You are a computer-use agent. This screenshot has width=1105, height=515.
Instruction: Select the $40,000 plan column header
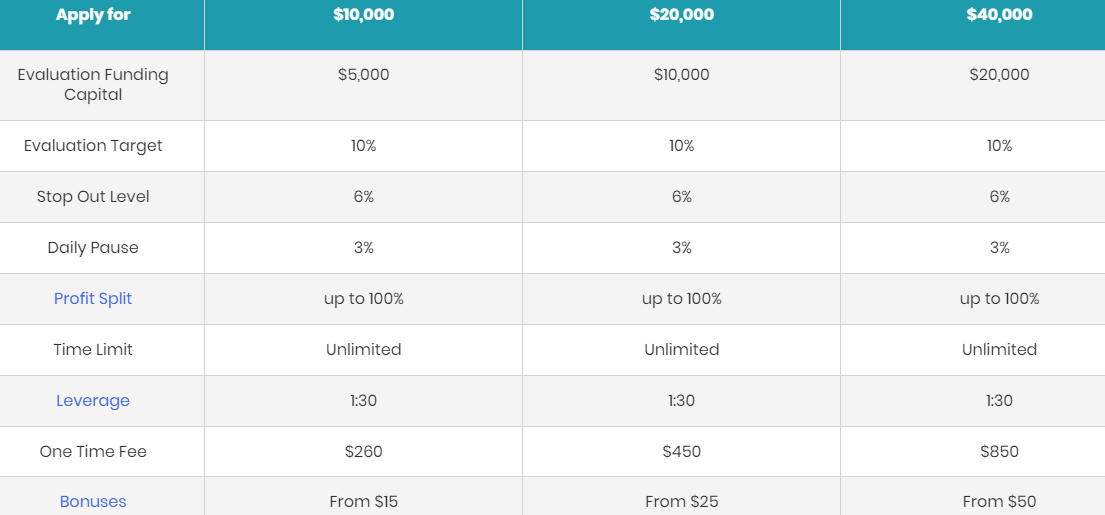point(999,15)
